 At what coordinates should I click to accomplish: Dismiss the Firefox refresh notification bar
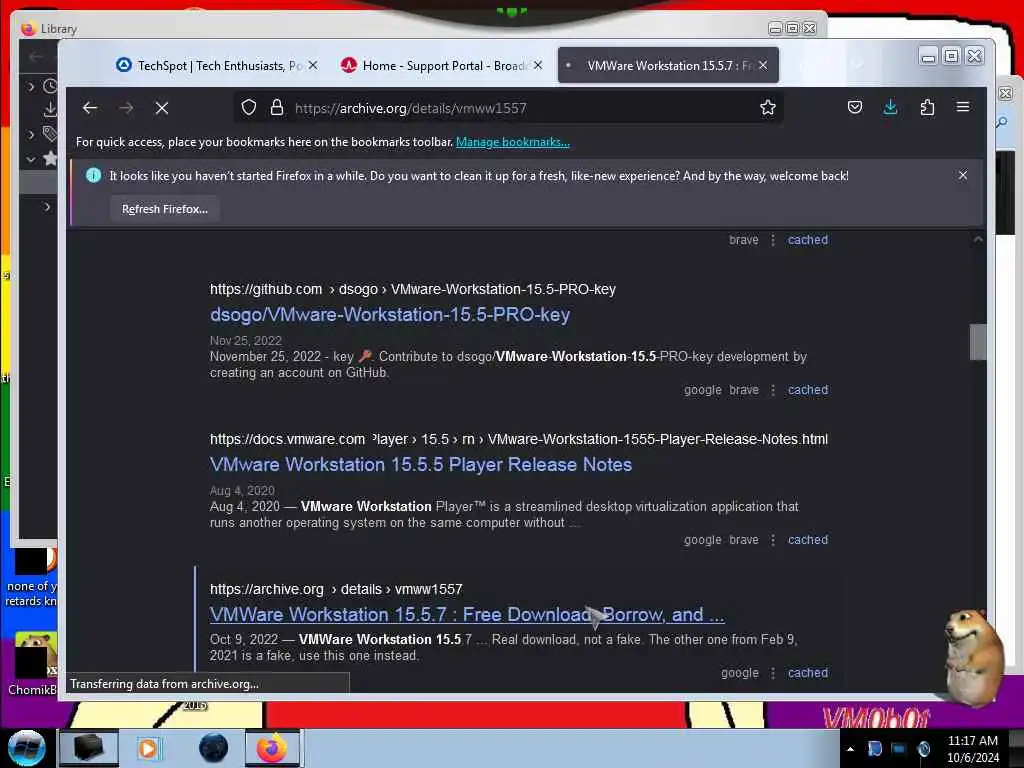point(963,175)
